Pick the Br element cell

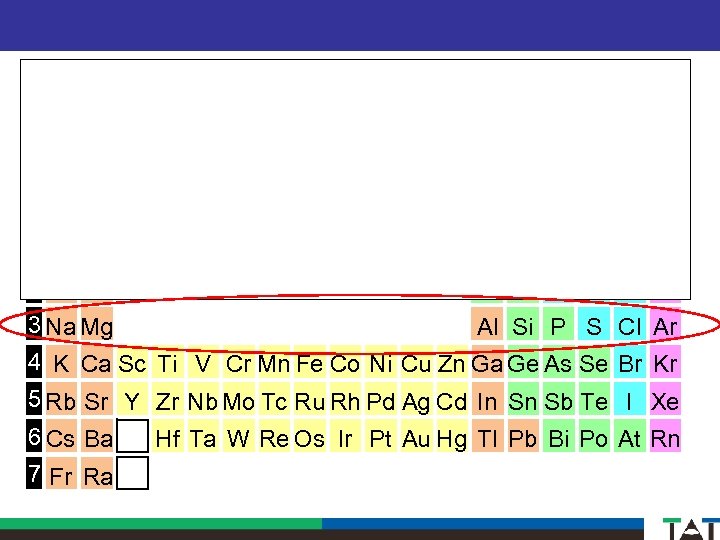(630, 362)
